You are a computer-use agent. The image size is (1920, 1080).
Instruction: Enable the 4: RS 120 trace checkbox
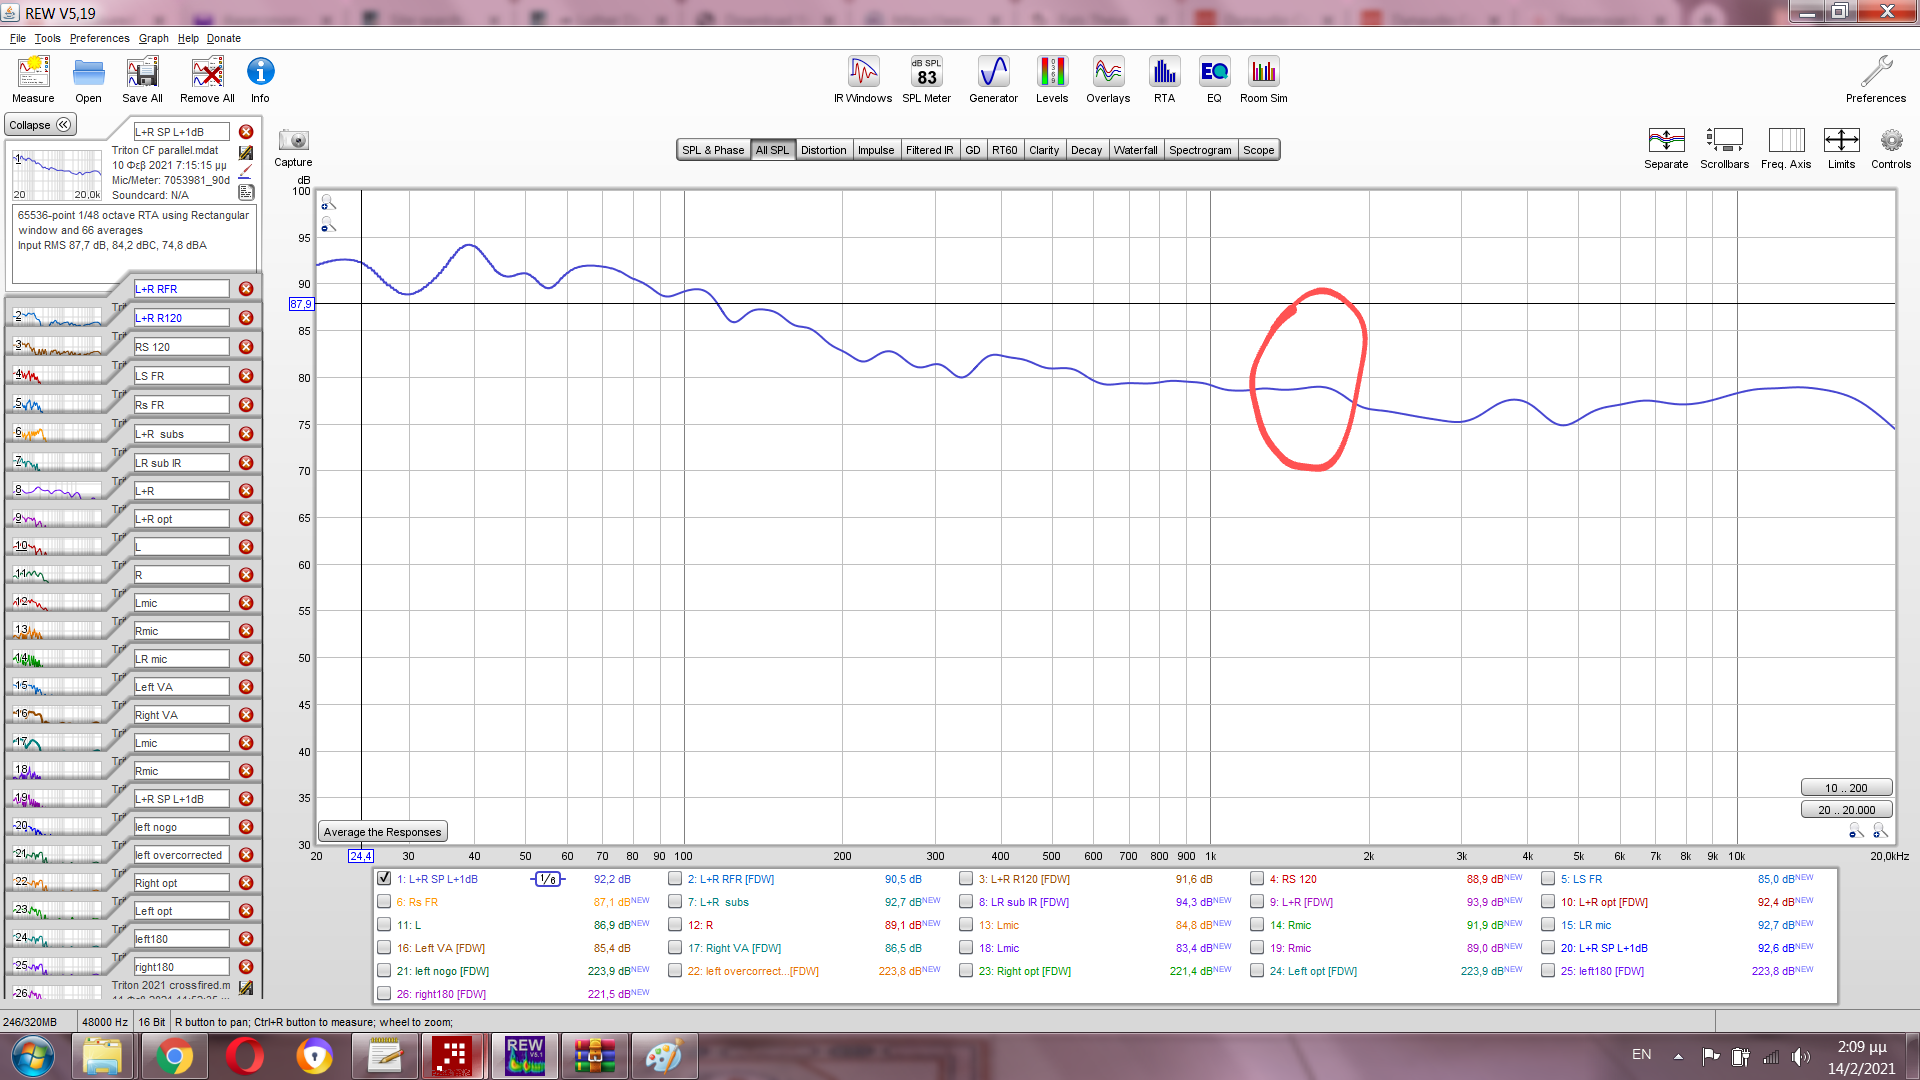1257,879
